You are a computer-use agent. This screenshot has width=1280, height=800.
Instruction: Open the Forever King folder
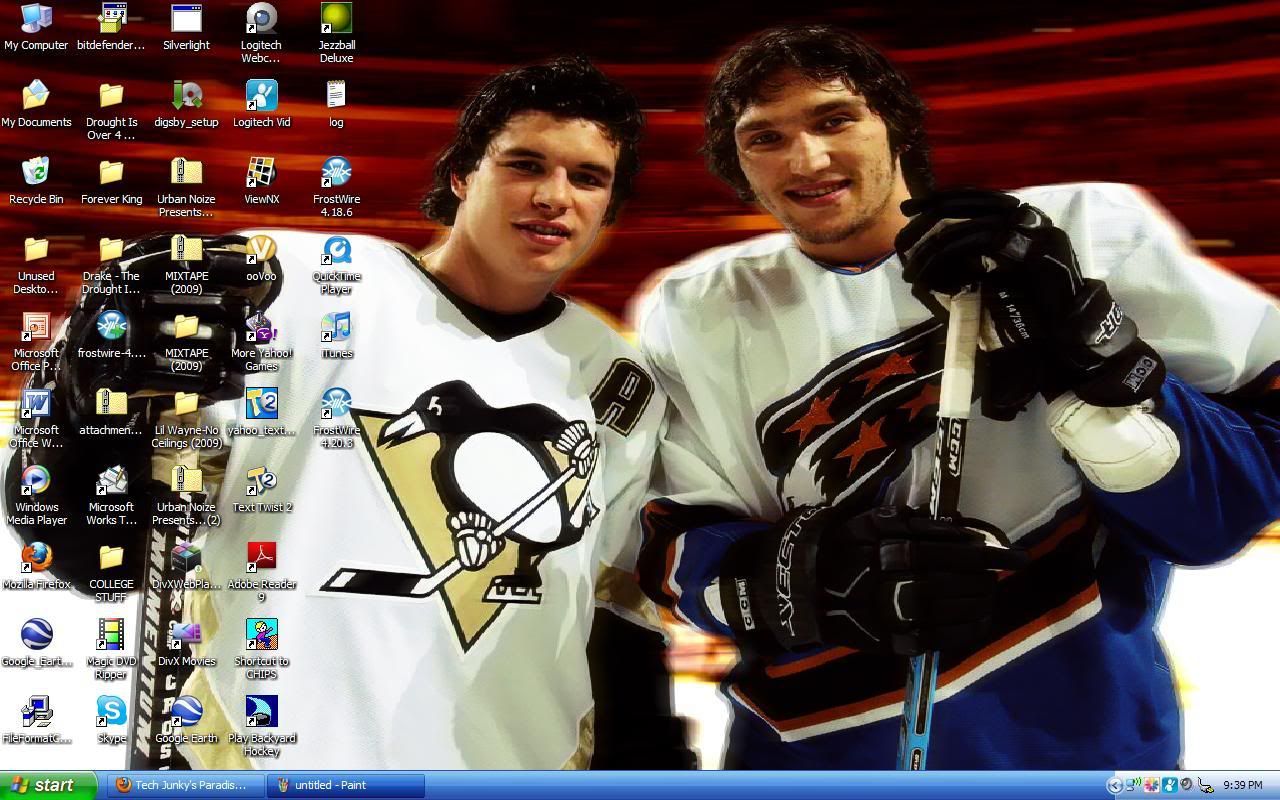coord(111,182)
